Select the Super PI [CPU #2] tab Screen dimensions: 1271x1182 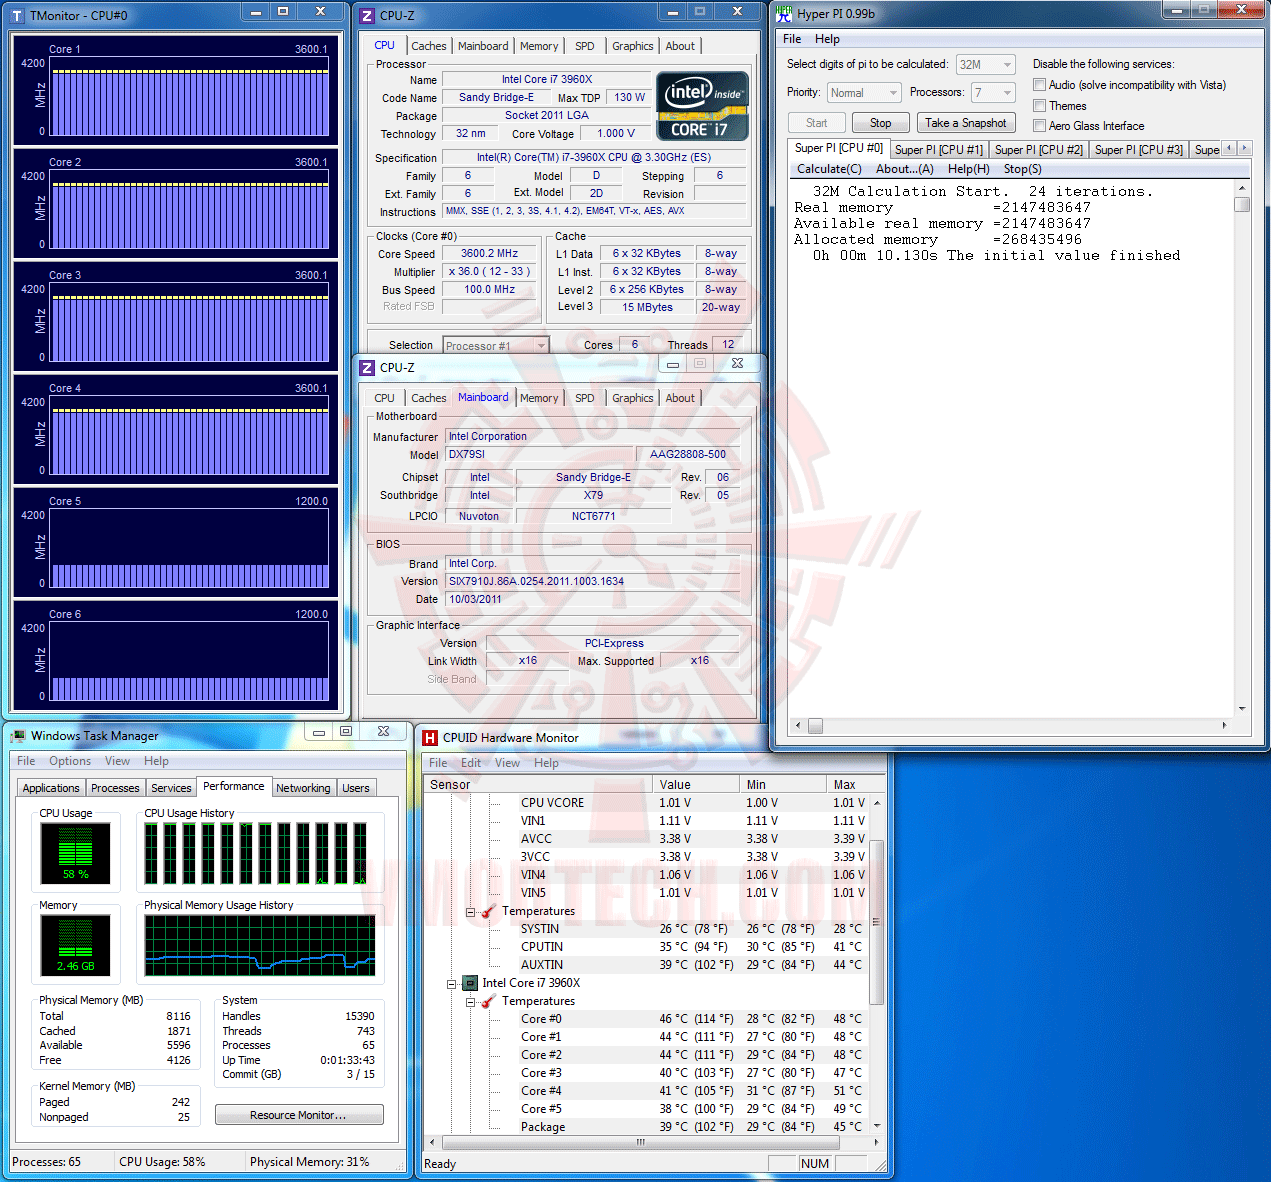[1038, 150]
